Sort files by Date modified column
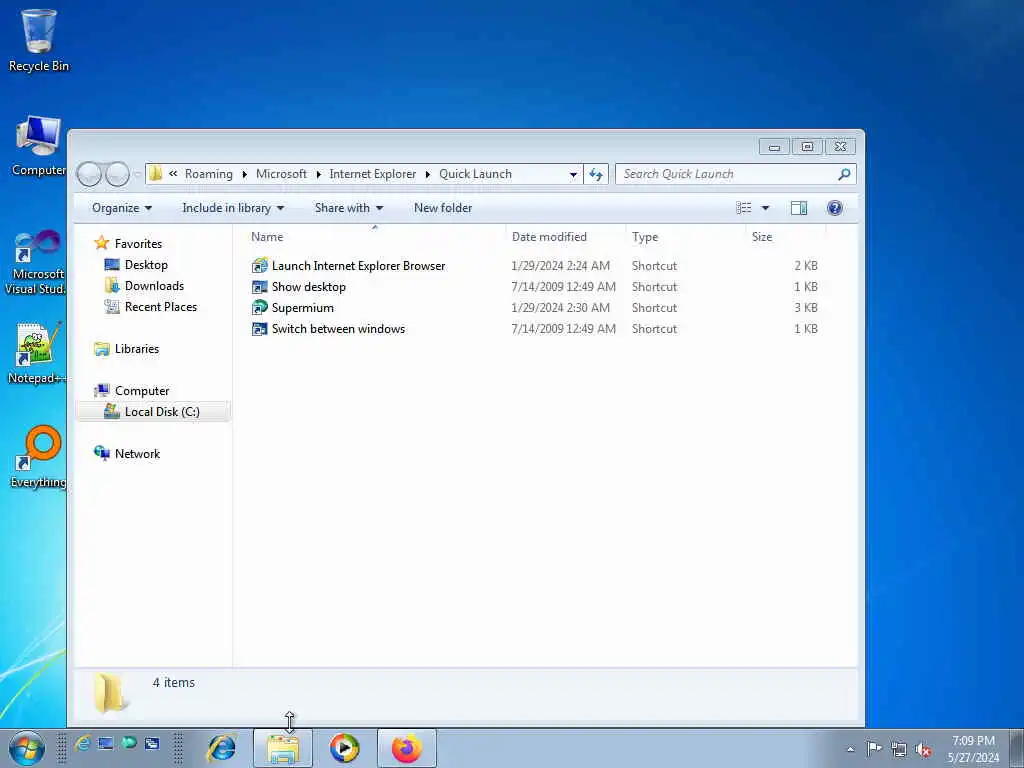Screen dimensions: 1024x768 point(566,236)
